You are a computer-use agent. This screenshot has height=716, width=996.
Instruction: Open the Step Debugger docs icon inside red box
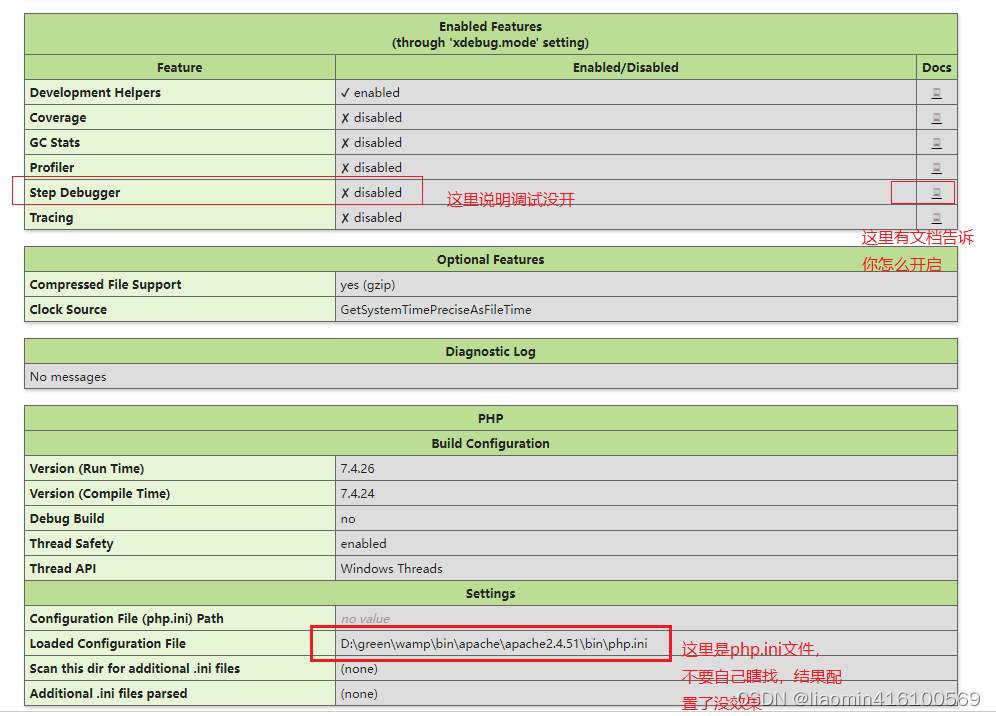(937, 192)
